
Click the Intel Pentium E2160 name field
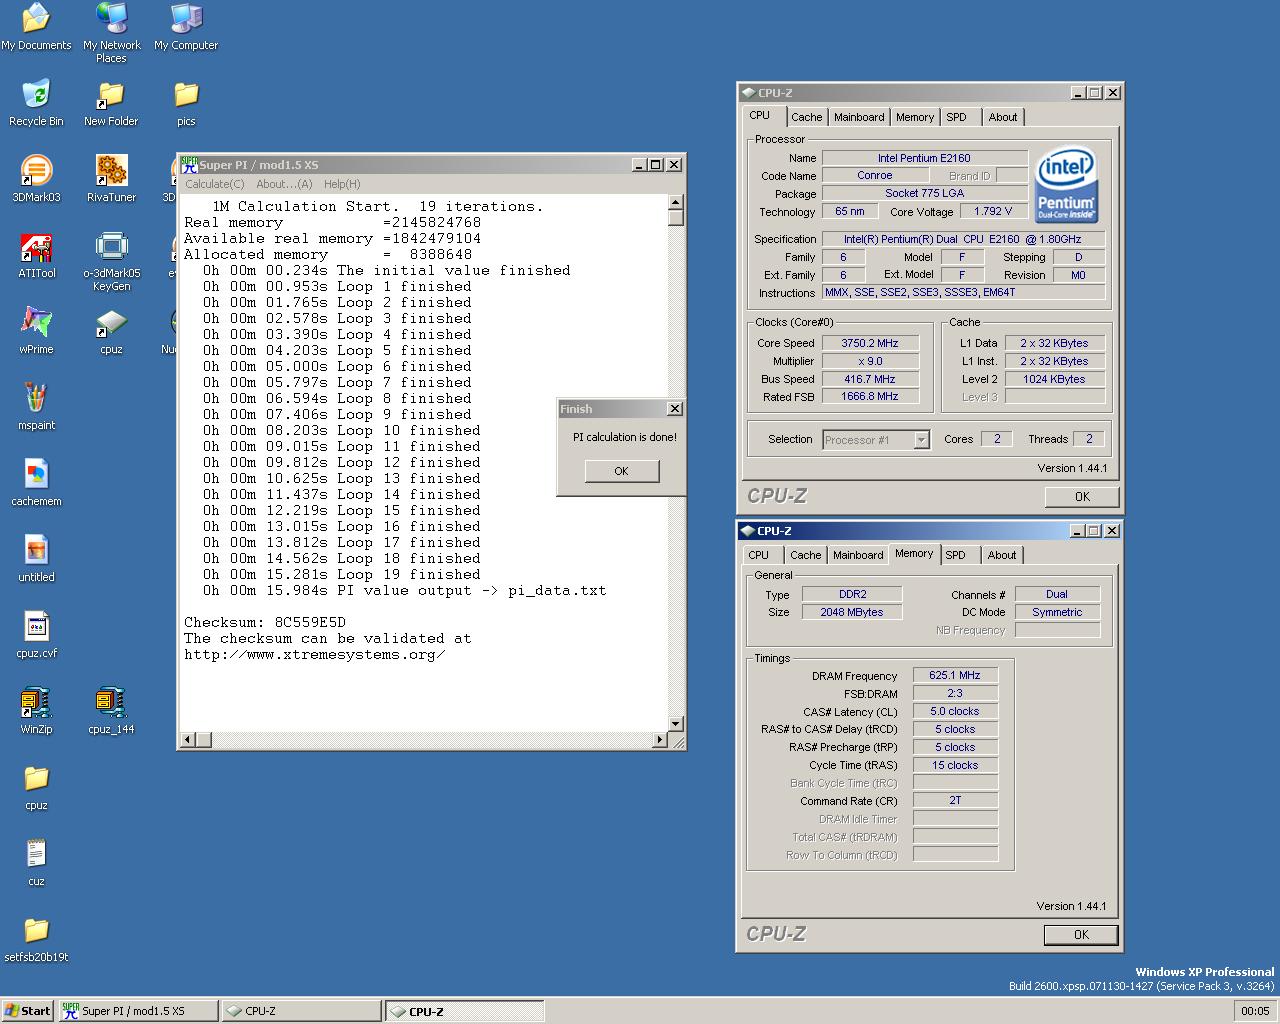(924, 158)
